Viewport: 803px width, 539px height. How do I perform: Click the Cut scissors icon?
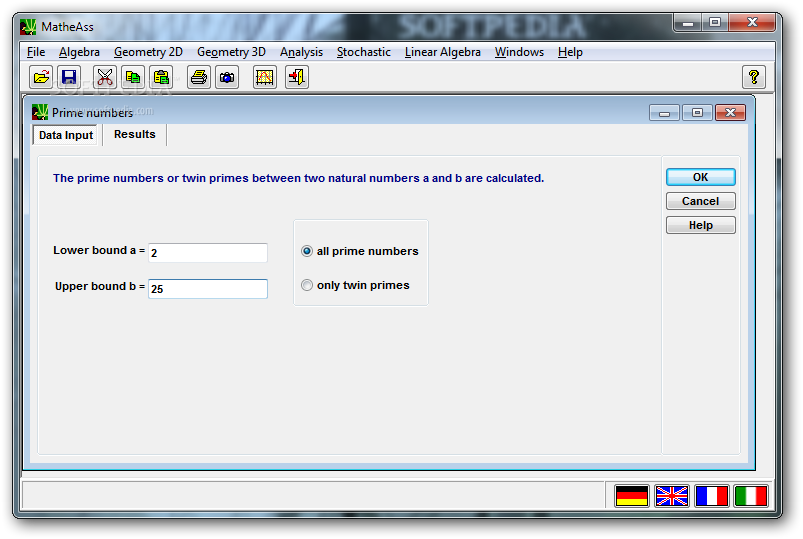point(104,77)
